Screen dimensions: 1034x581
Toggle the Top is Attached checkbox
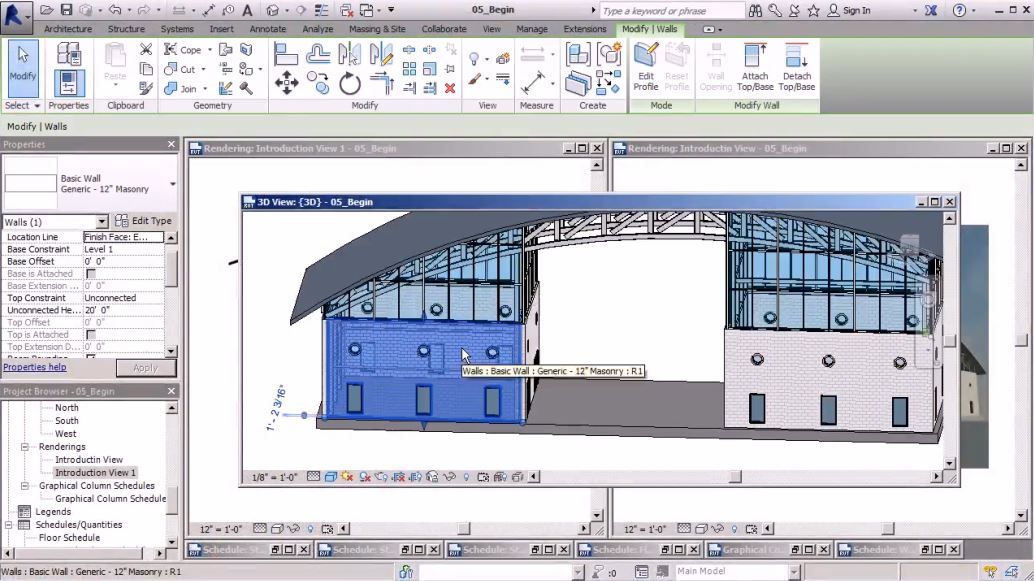(91, 335)
